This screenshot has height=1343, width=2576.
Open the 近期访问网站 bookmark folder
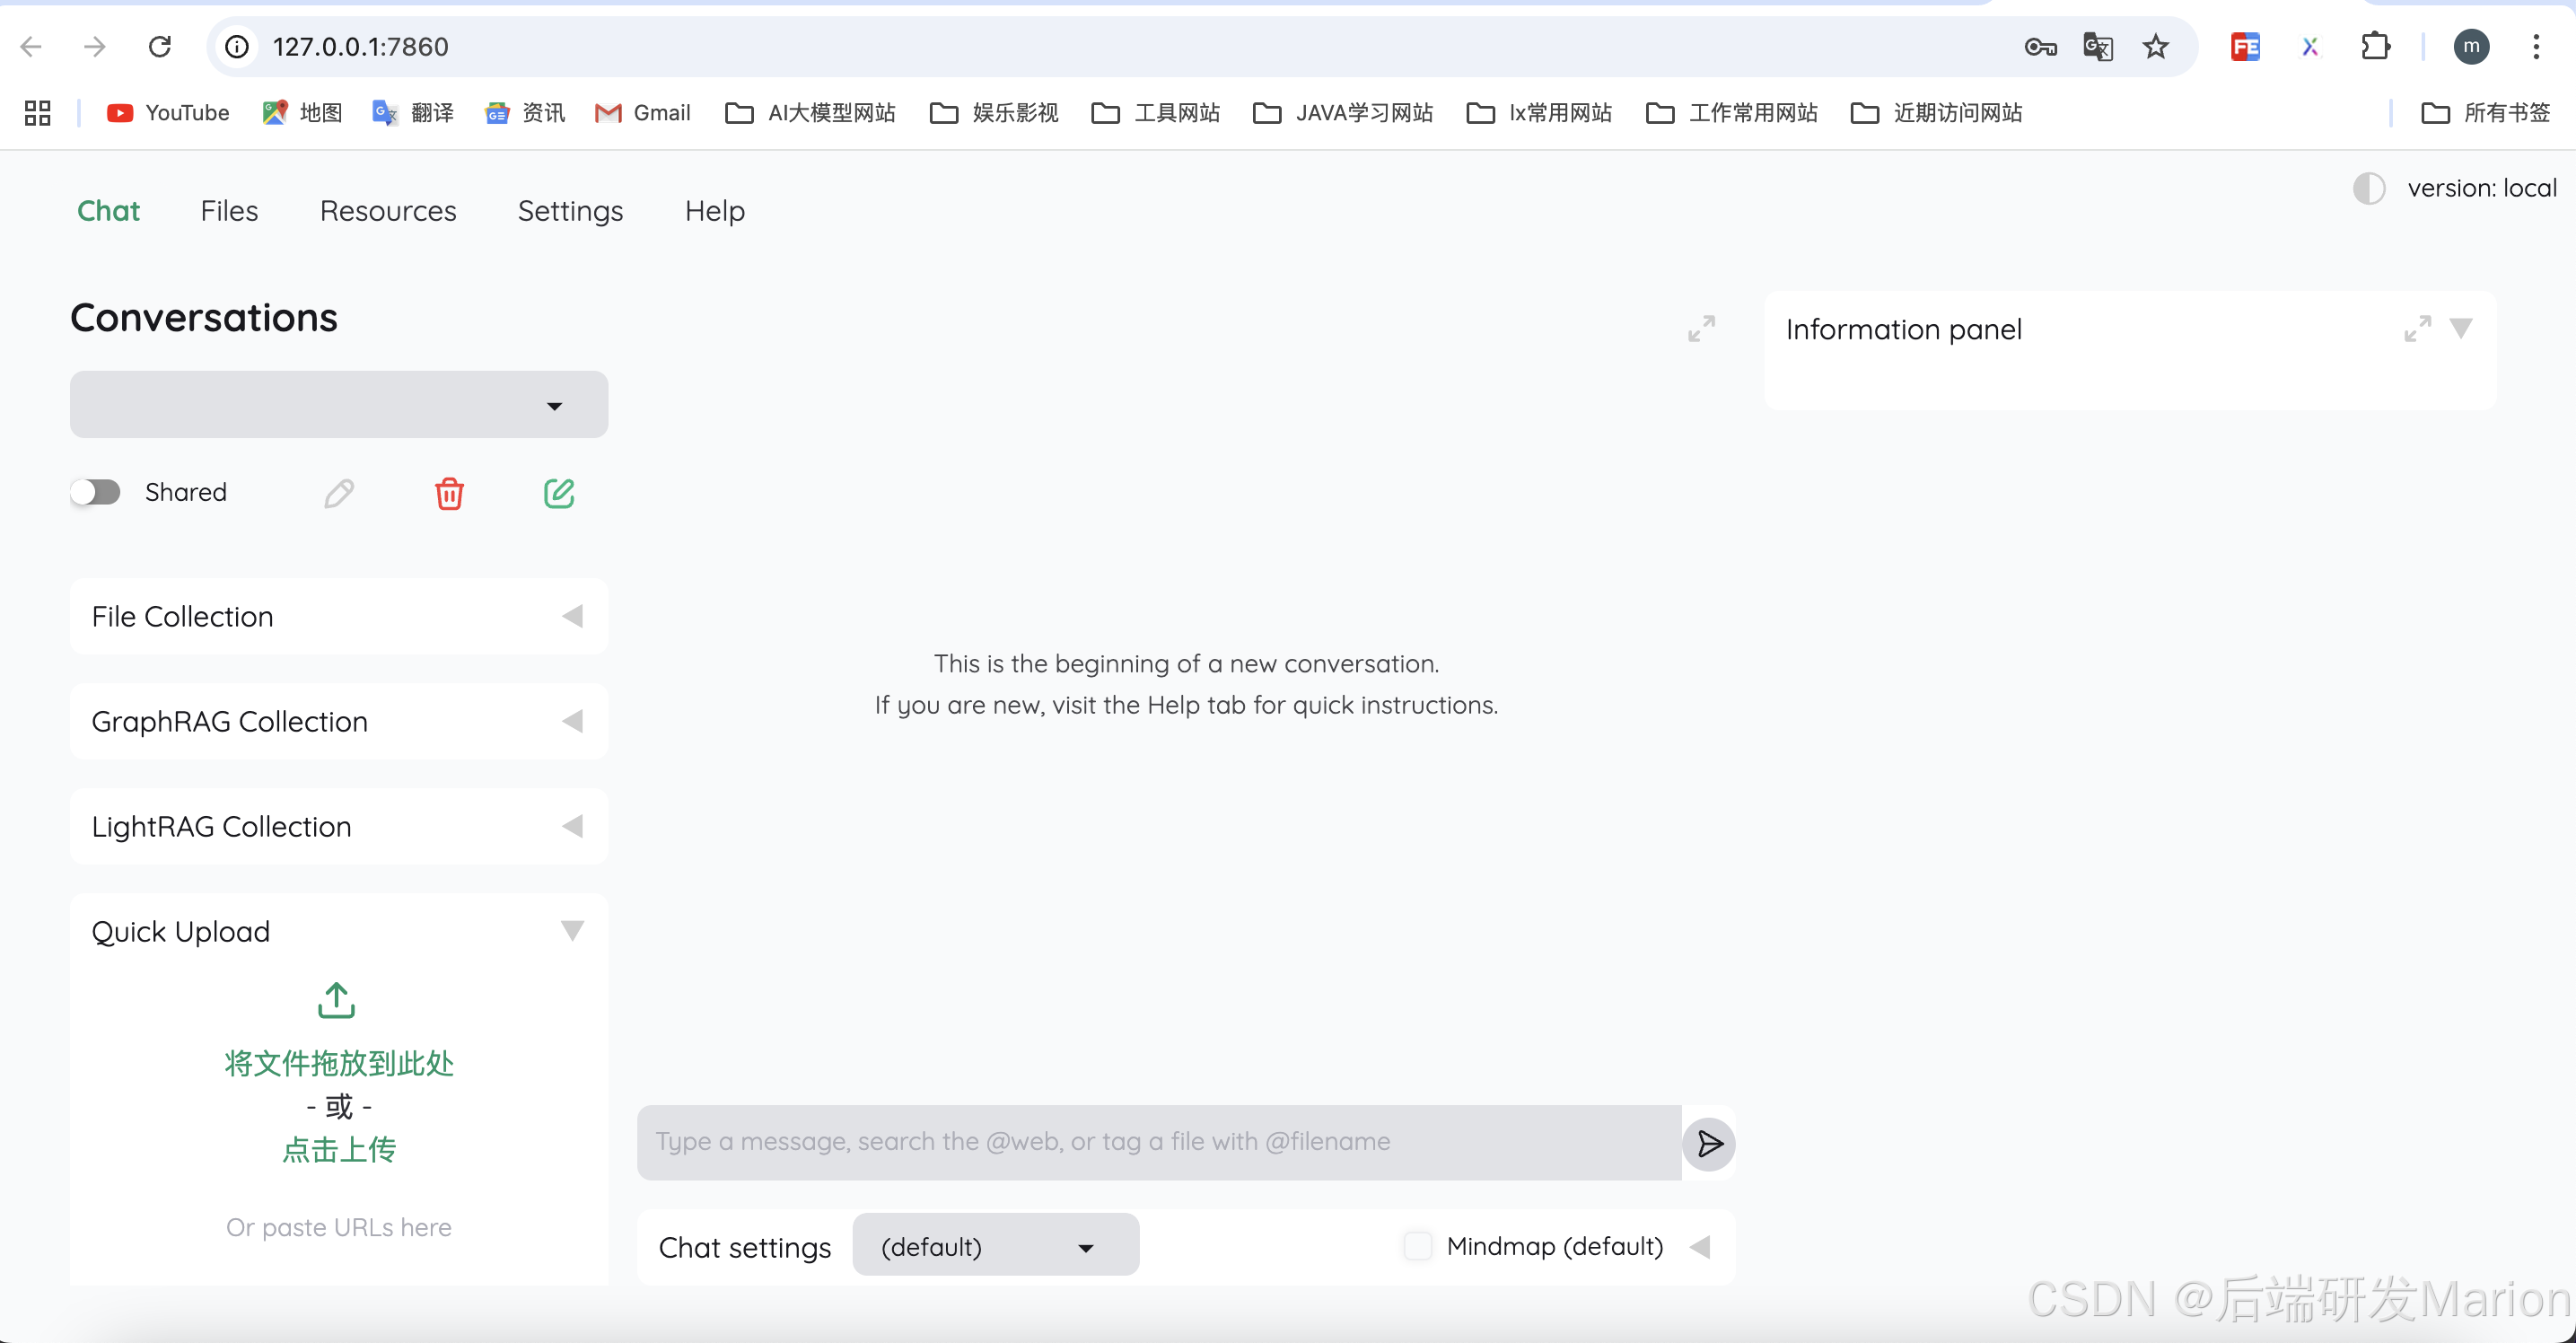(x=1937, y=113)
